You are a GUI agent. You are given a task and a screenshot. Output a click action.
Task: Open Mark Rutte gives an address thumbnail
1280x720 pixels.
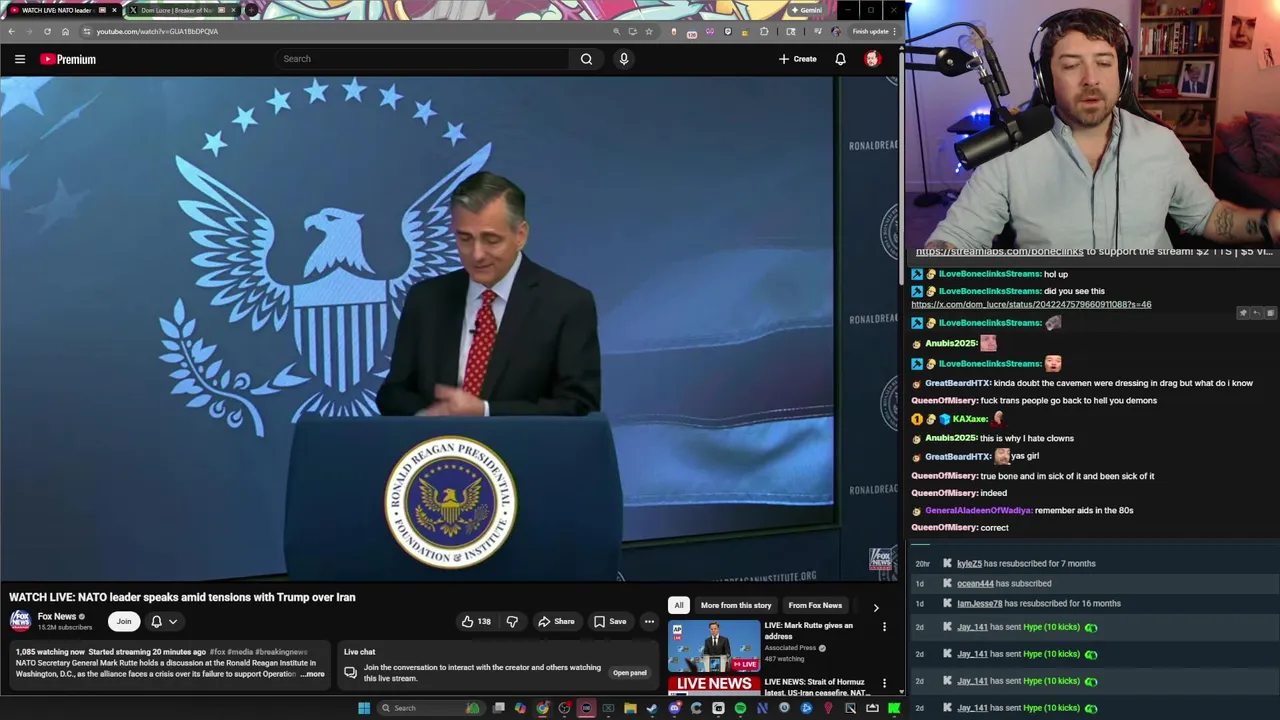point(714,645)
